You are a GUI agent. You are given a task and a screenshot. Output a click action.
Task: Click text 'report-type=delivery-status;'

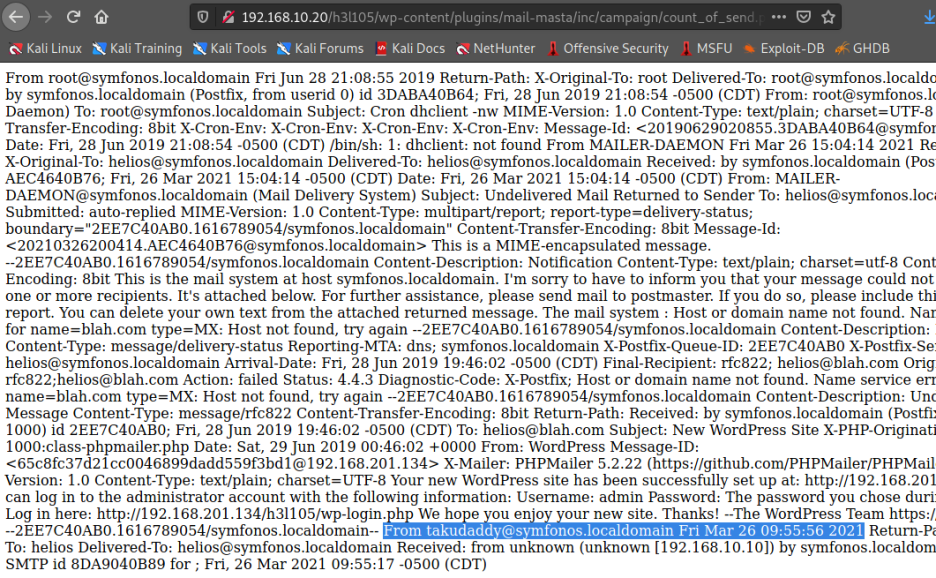click(x=651, y=212)
